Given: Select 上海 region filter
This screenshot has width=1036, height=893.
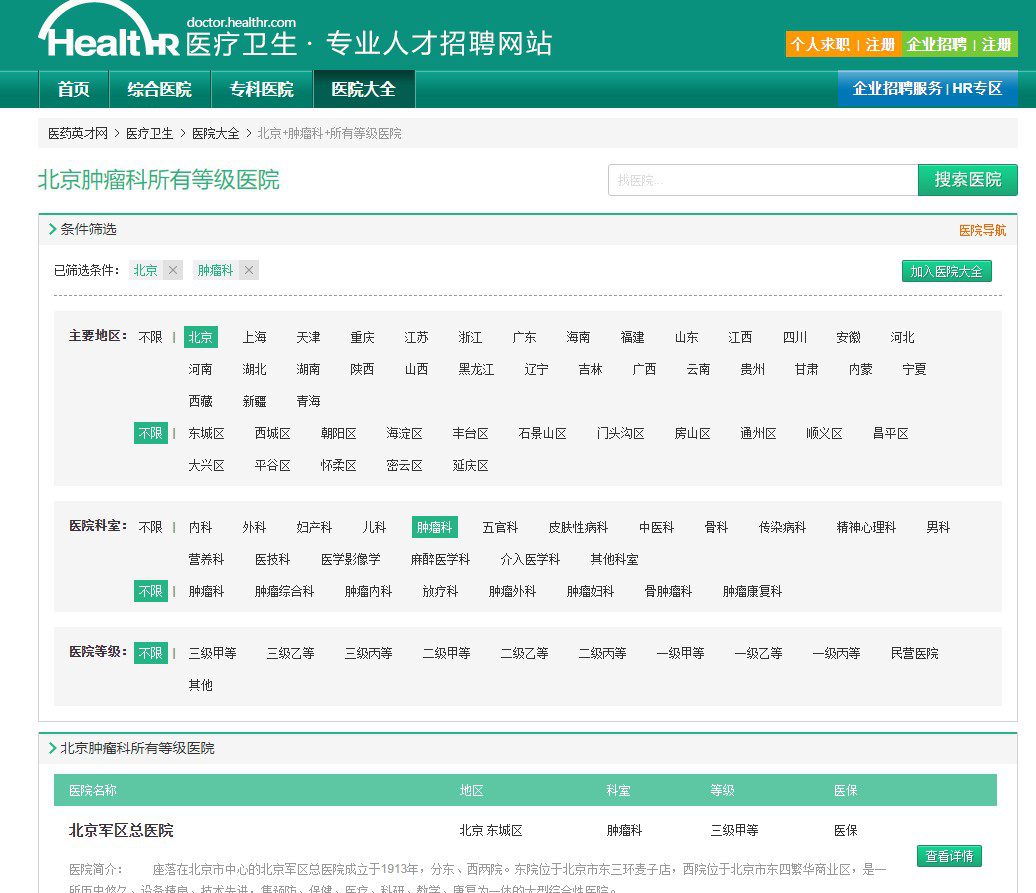Looking at the screenshot, I should pyautogui.click(x=254, y=338).
